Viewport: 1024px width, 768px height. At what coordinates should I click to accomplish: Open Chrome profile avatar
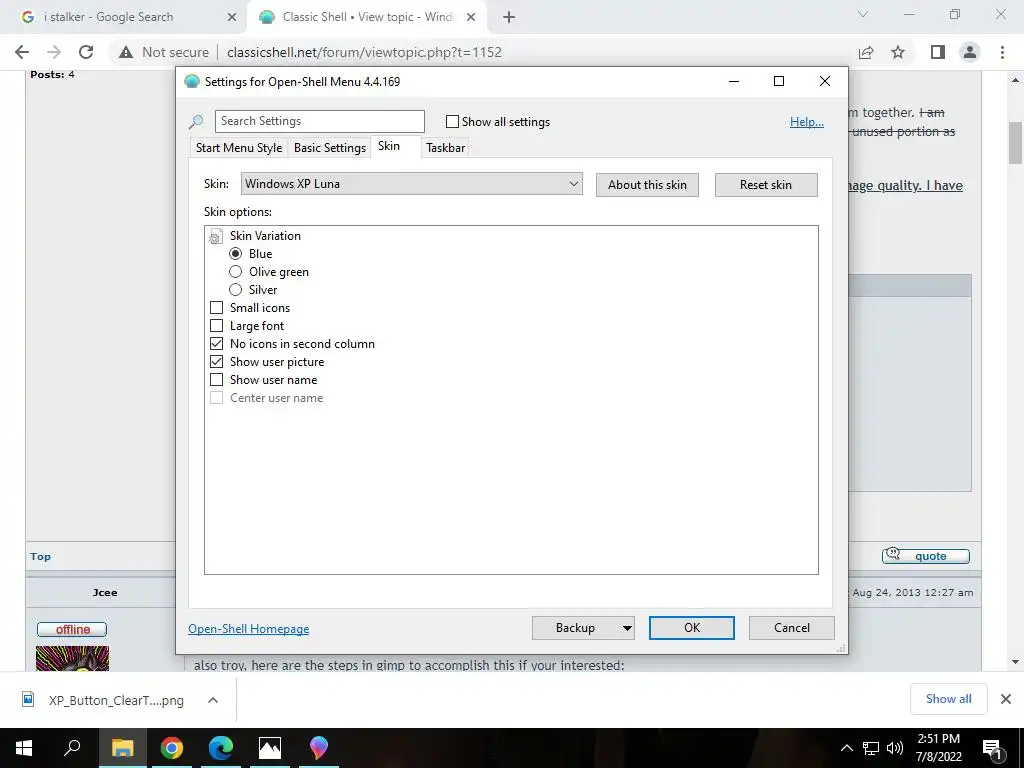point(970,52)
